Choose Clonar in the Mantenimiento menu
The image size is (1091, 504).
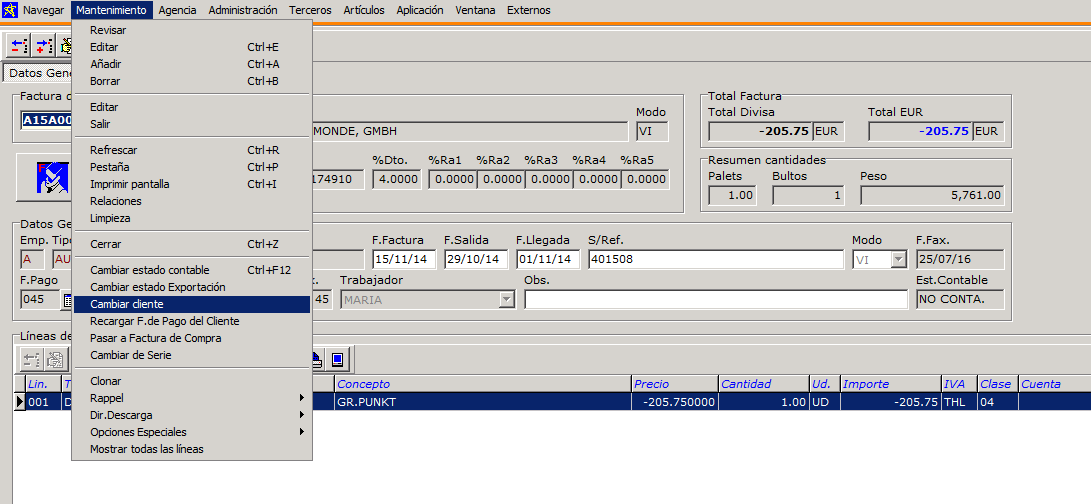pos(106,381)
